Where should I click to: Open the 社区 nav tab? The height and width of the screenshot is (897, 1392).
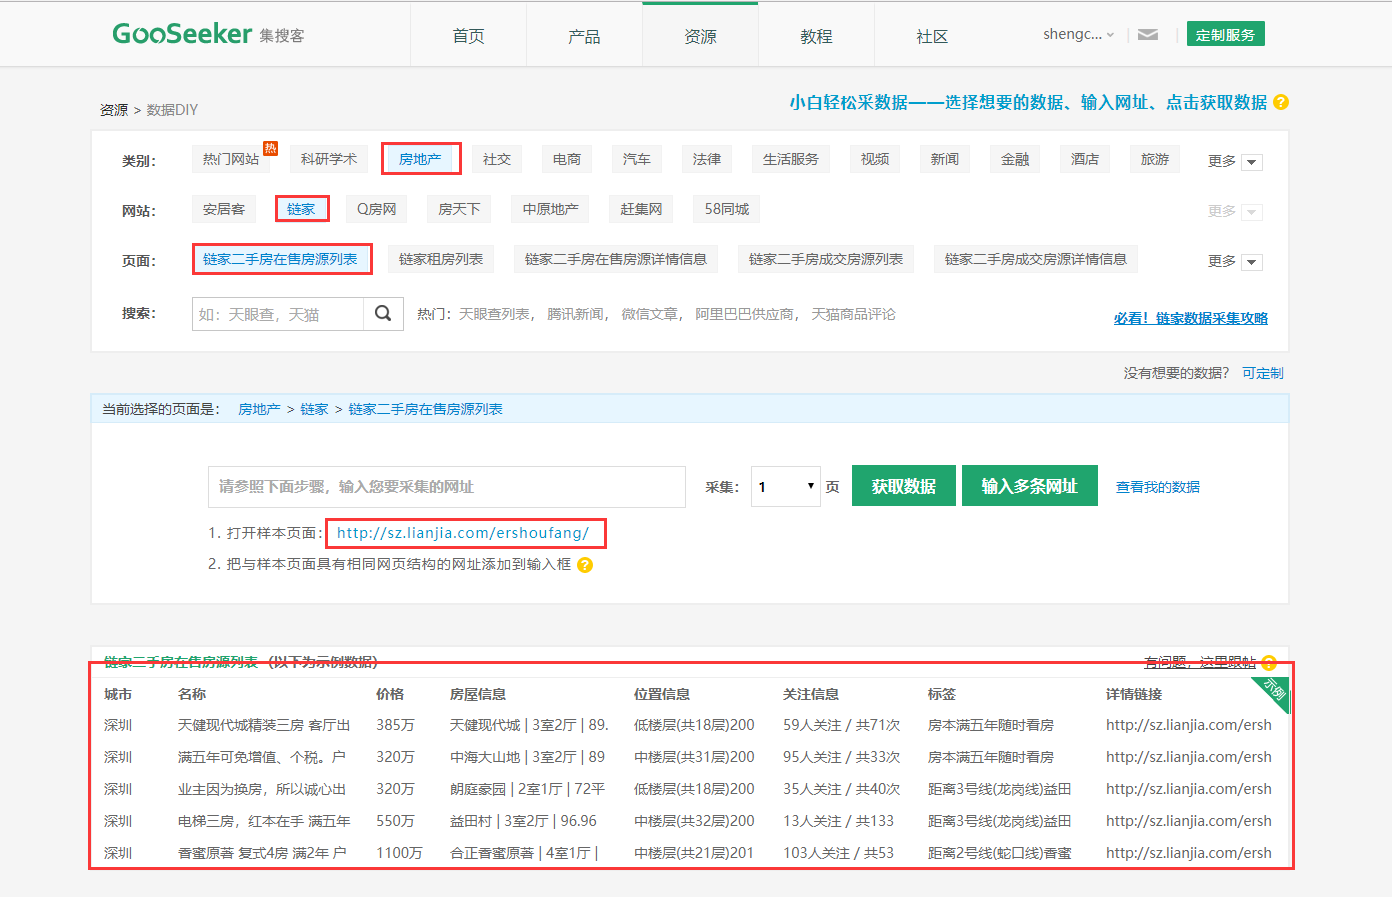(x=932, y=36)
